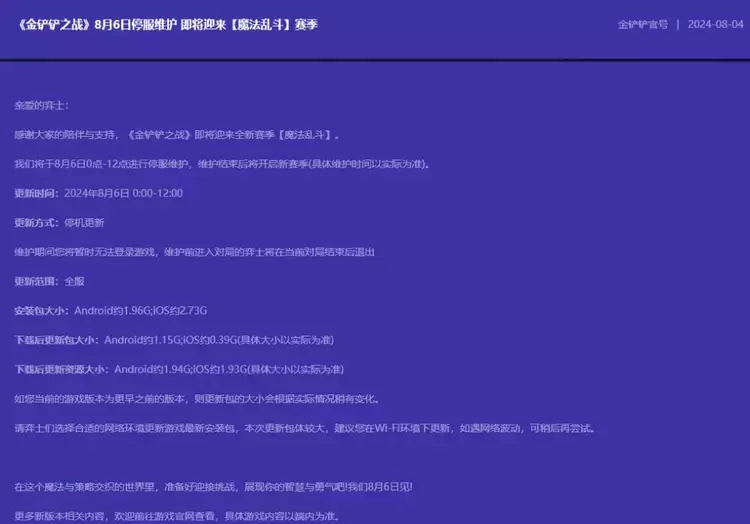Image resolution: width=750 pixels, height=524 pixels.
Task: Click the line starting with 维护期间您将暂时无法登录游戏
Action: point(195,251)
